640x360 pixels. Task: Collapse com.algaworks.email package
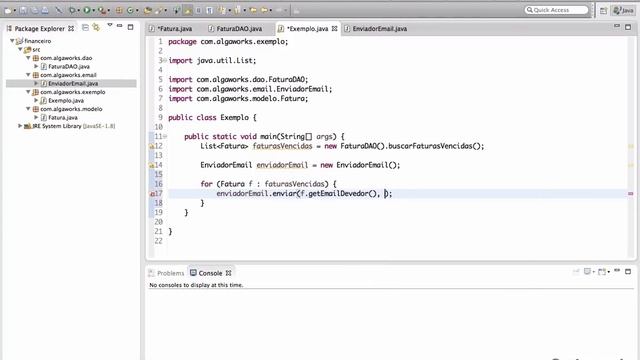coord(28,75)
